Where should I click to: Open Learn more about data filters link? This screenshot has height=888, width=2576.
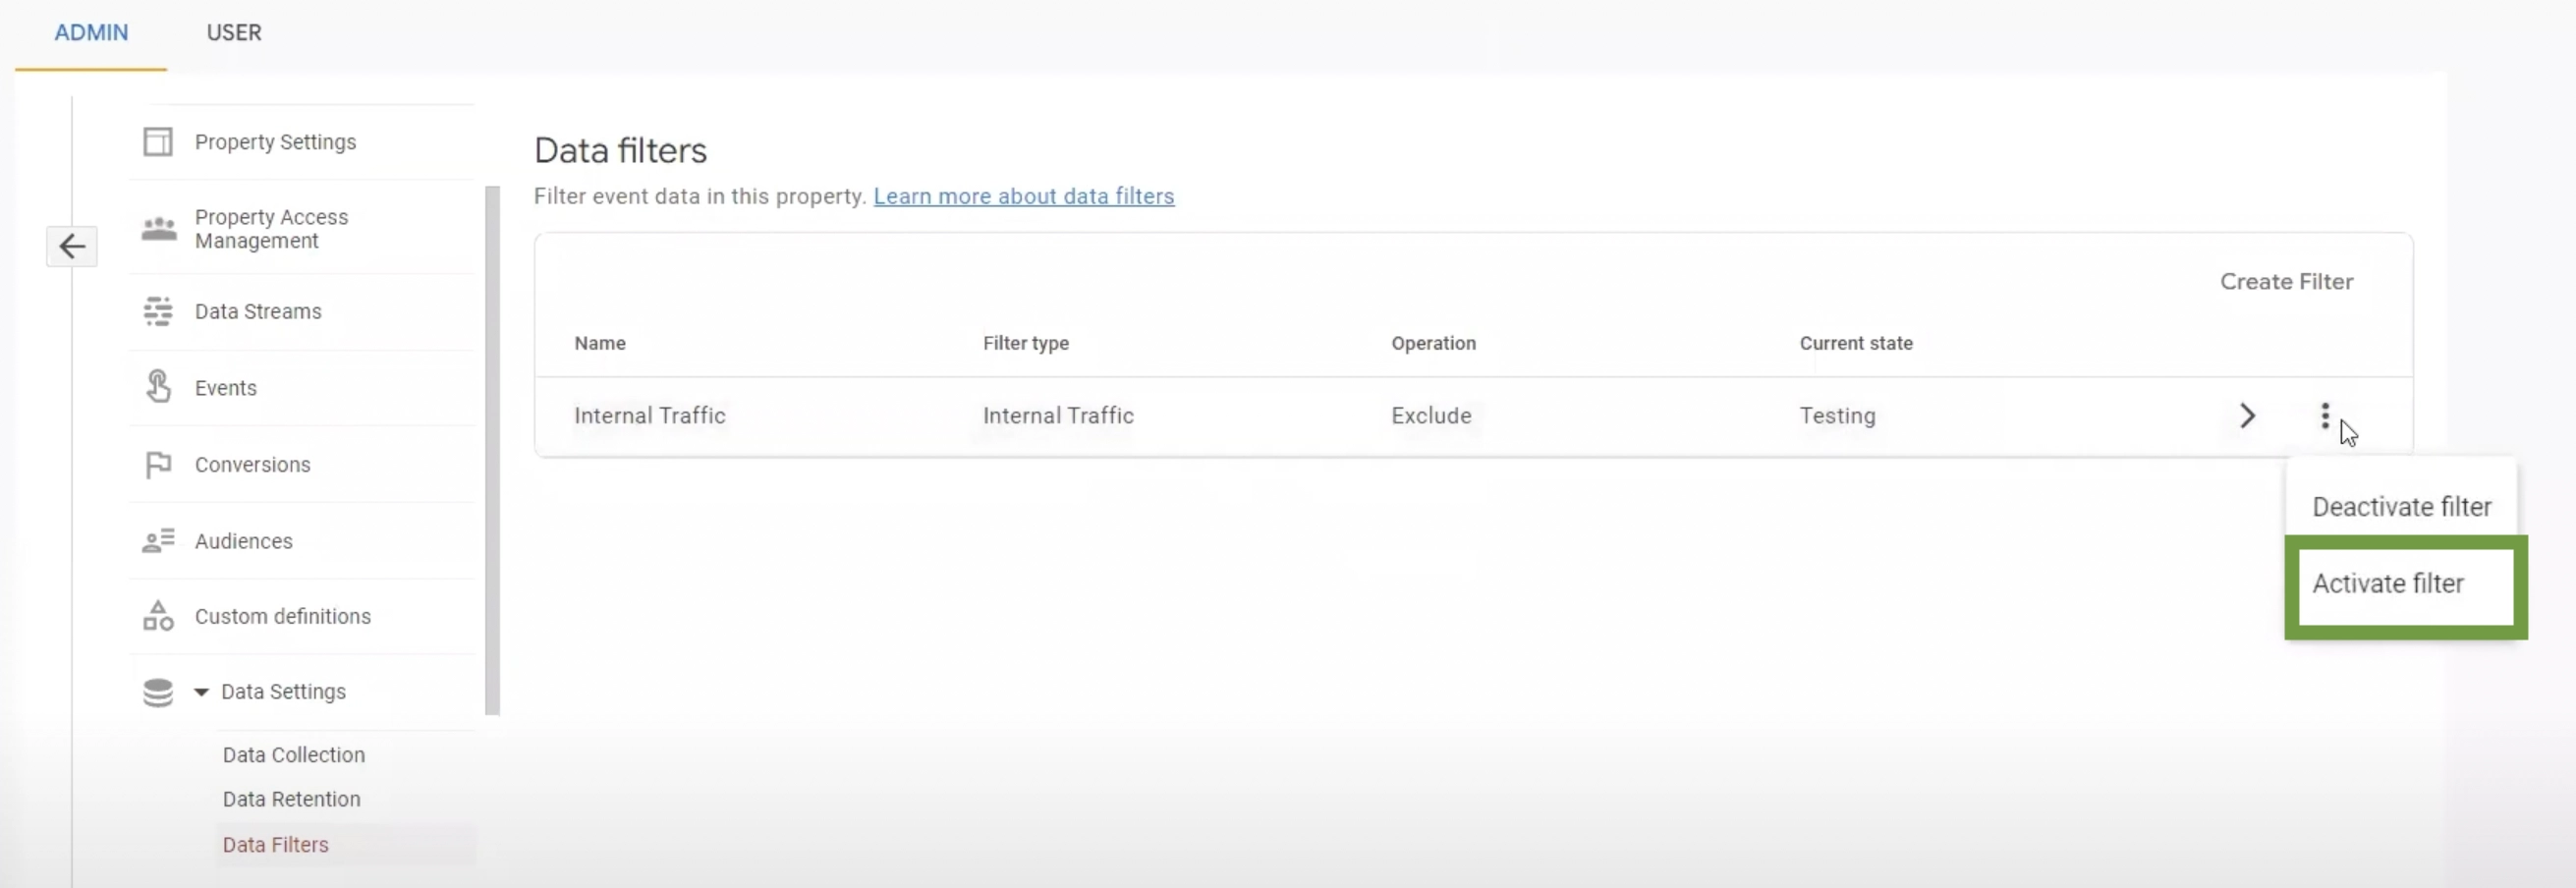pos(1024,197)
